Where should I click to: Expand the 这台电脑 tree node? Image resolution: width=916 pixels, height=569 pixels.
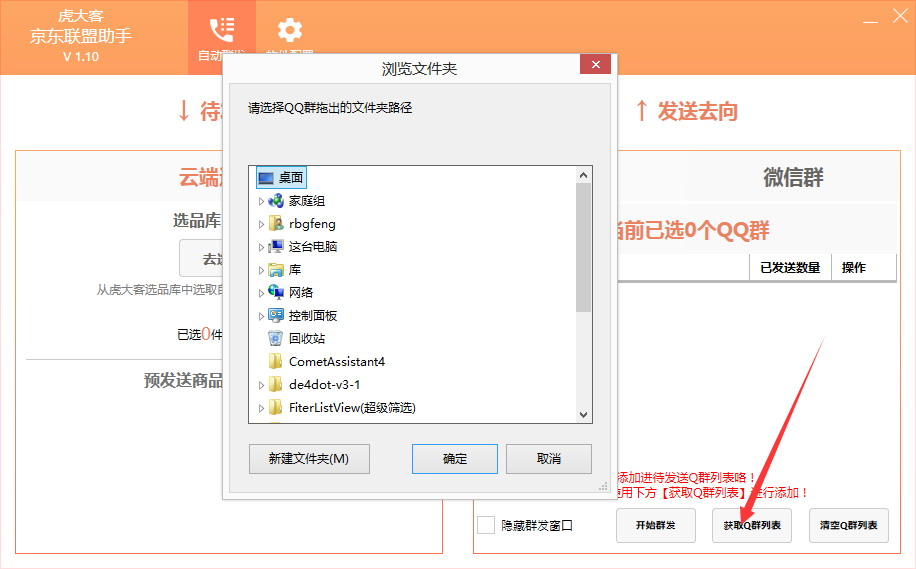point(261,247)
